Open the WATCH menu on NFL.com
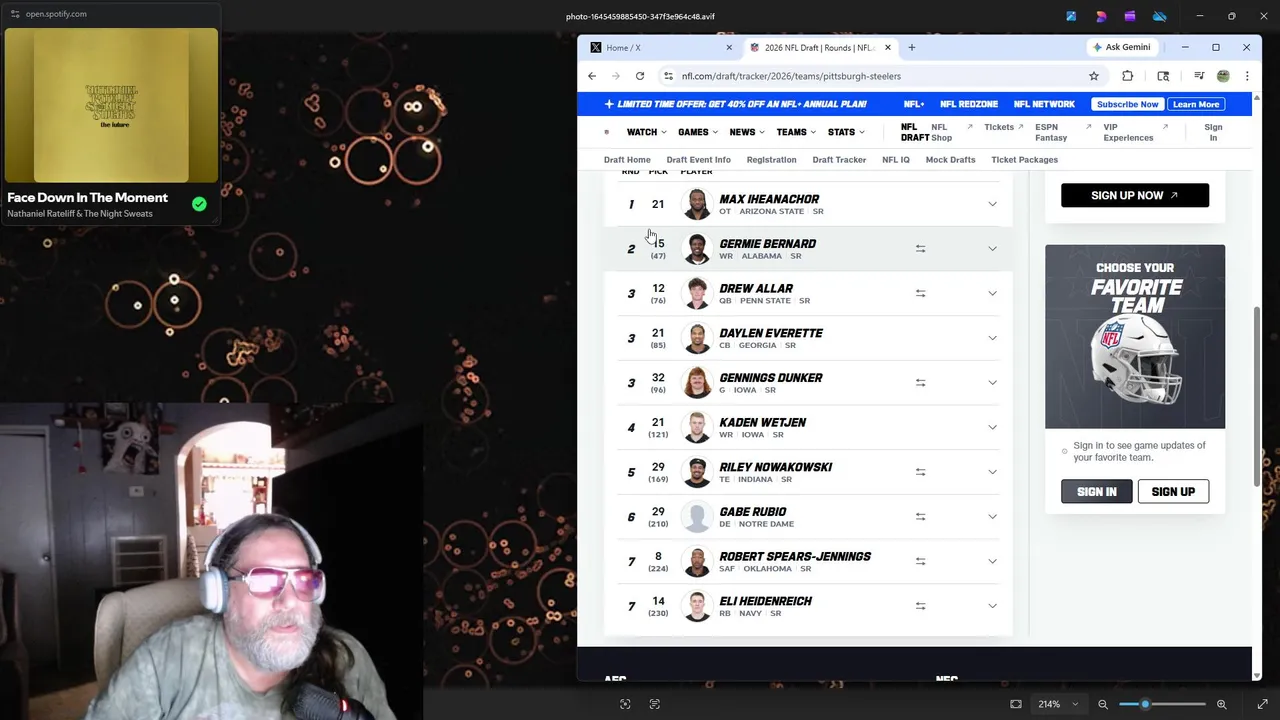 pyautogui.click(x=646, y=132)
